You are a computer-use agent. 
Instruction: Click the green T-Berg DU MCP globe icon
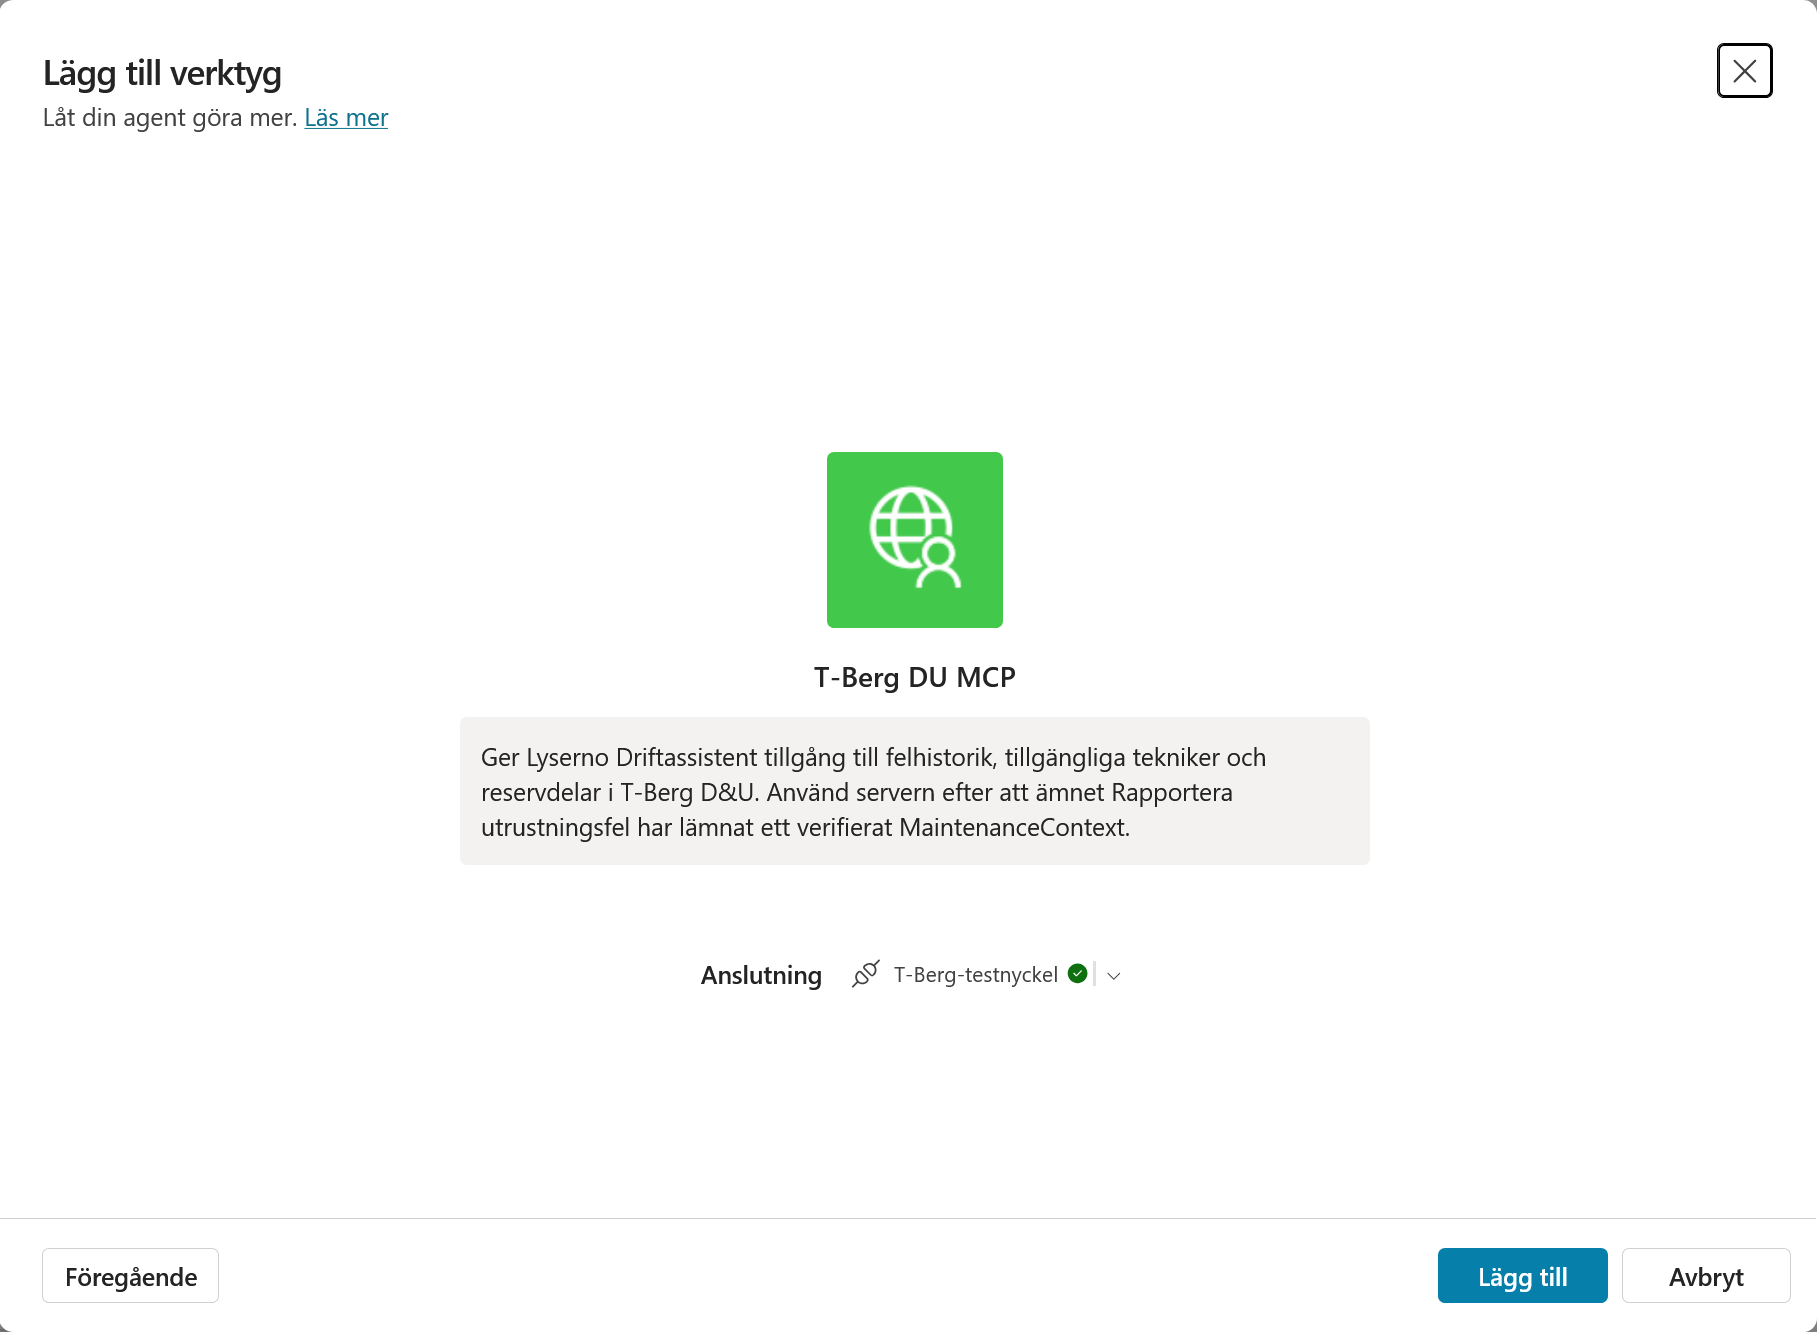pyautogui.click(x=914, y=540)
